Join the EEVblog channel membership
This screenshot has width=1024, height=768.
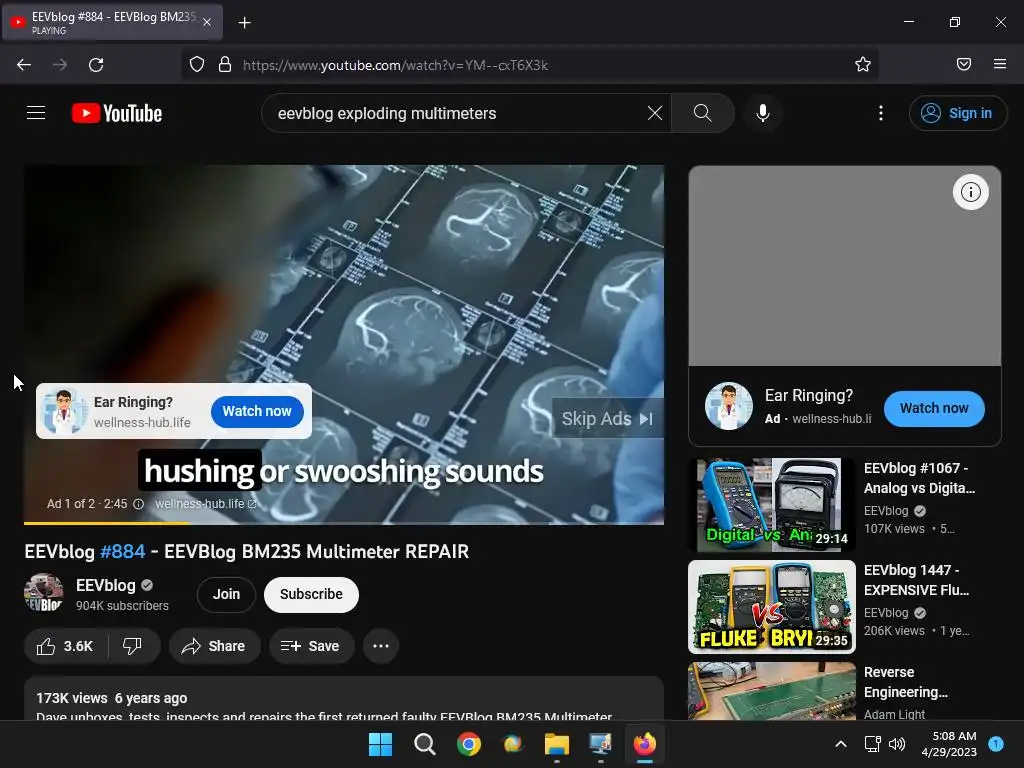pyautogui.click(x=226, y=594)
